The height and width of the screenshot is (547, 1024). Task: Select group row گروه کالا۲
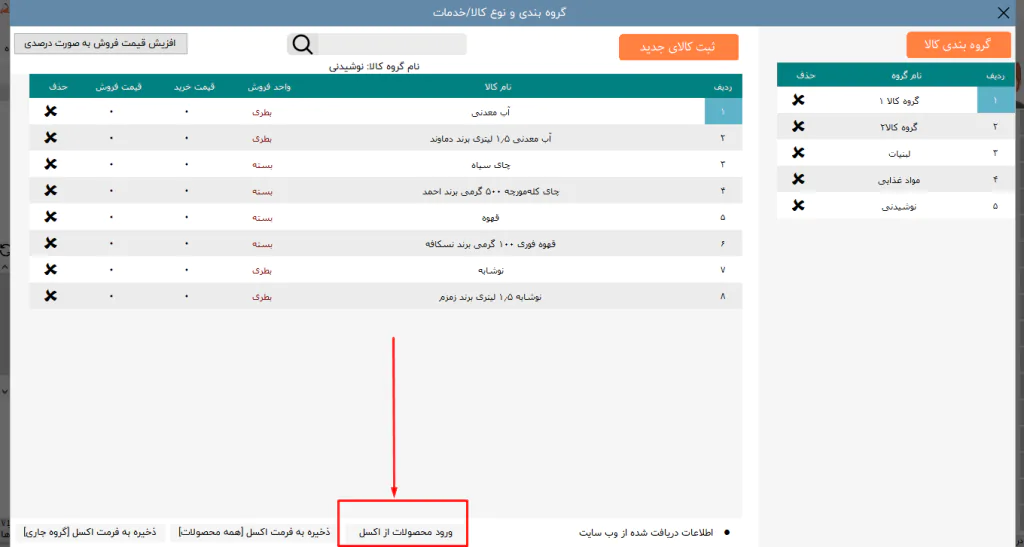click(x=896, y=127)
